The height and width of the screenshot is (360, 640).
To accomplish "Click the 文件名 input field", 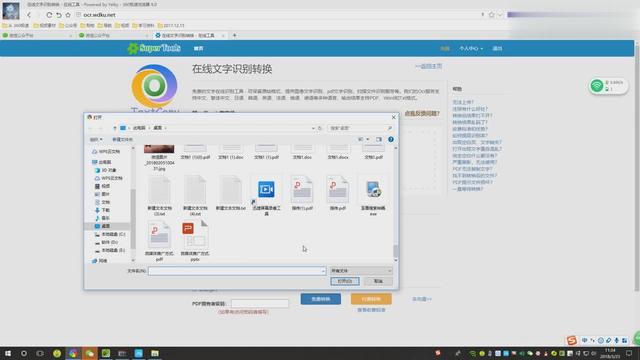I will pos(237,271).
